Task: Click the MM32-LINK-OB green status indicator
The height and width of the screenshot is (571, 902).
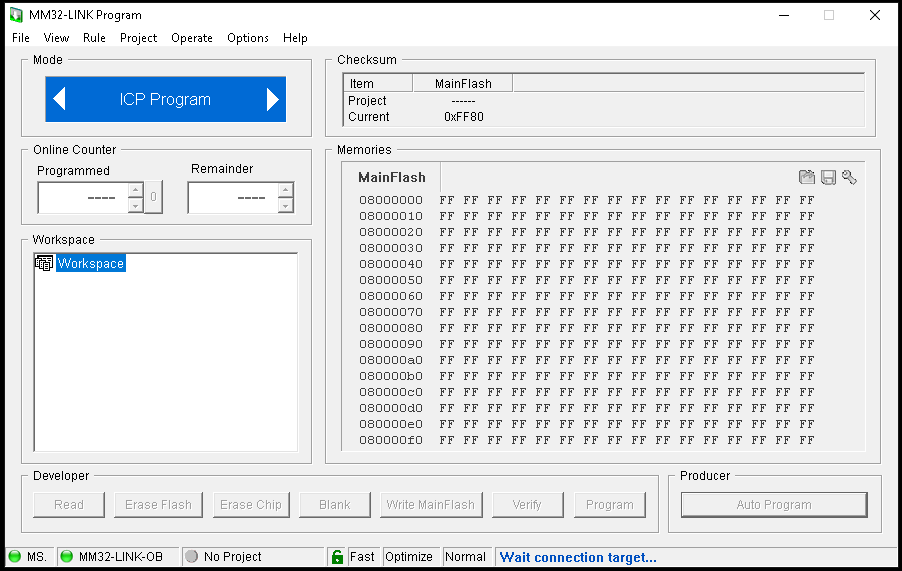Action: [x=67, y=557]
